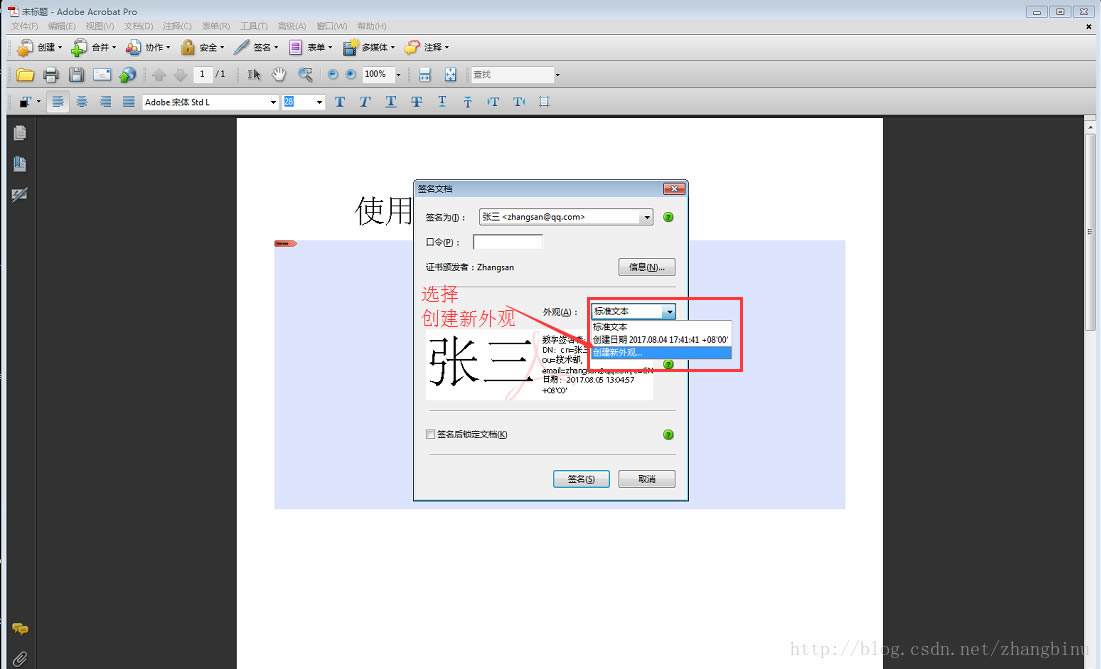Choose the hand pan tool
The width and height of the screenshot is (1101, 669).
279,74
